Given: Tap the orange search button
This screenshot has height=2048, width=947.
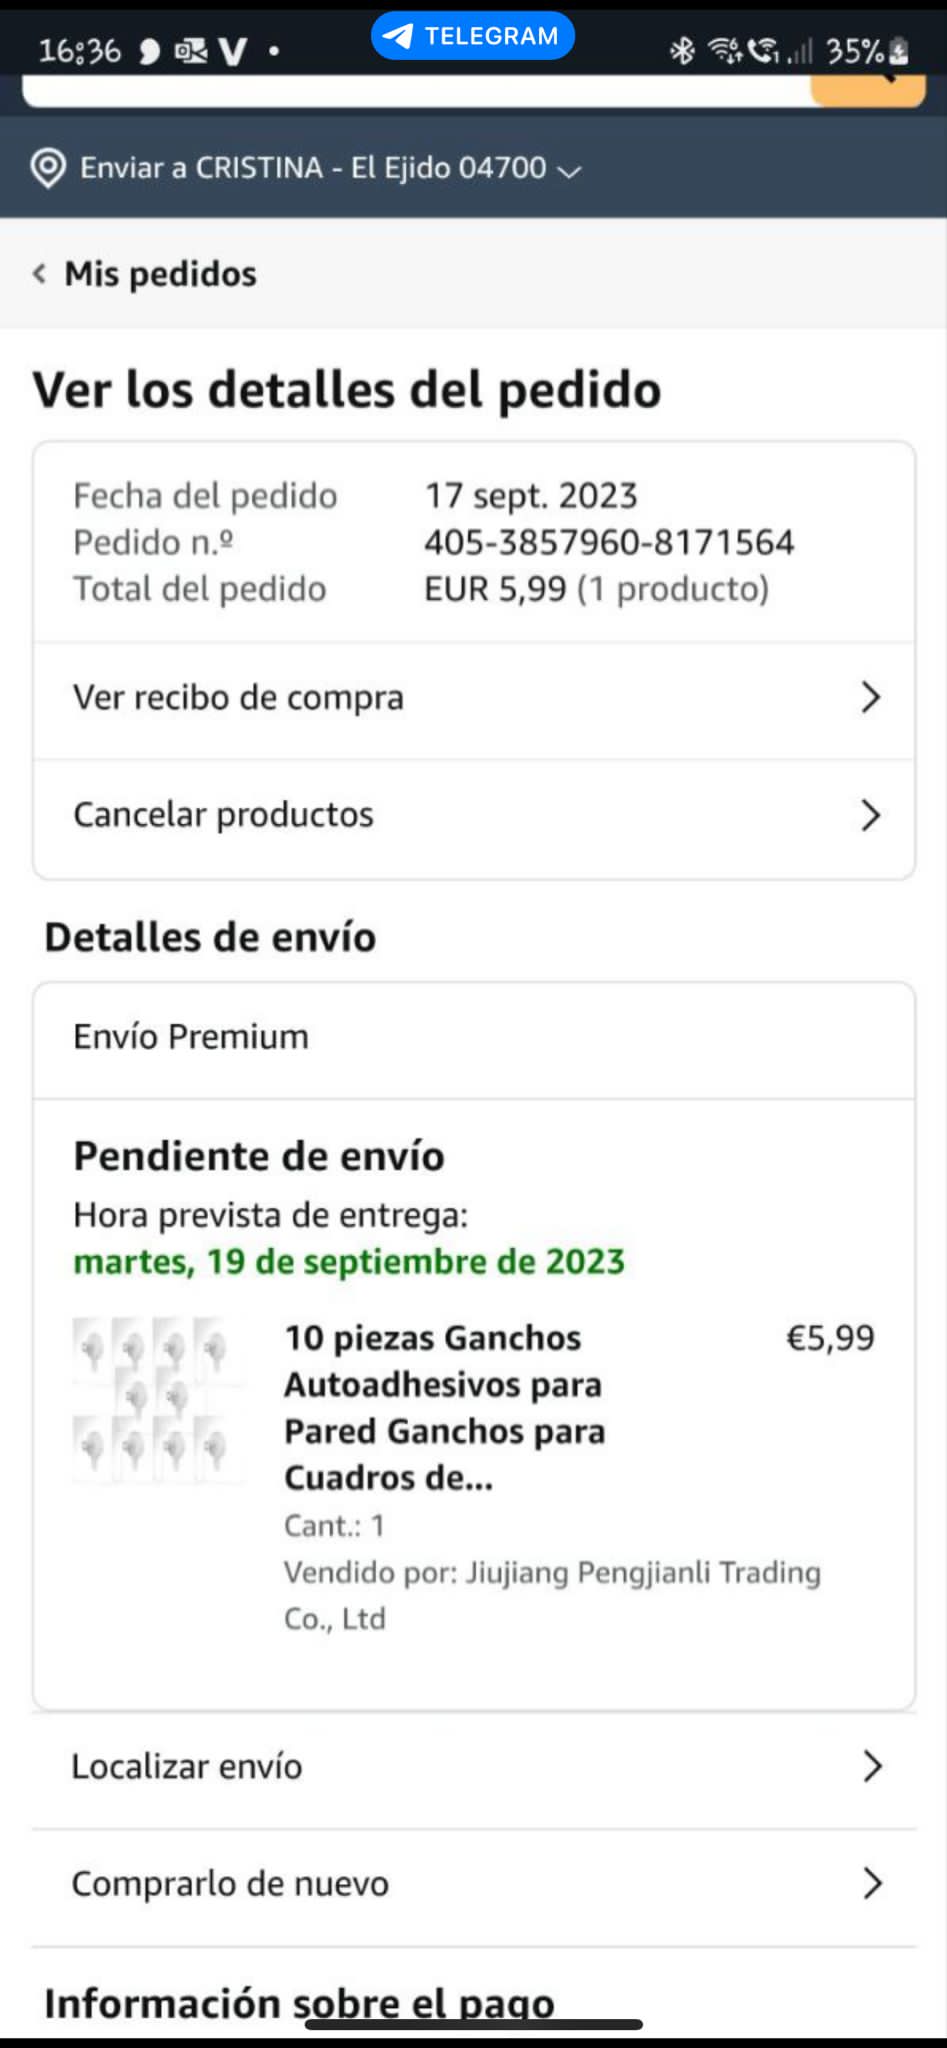Looking at the screenshot, I should click(868, 91).
